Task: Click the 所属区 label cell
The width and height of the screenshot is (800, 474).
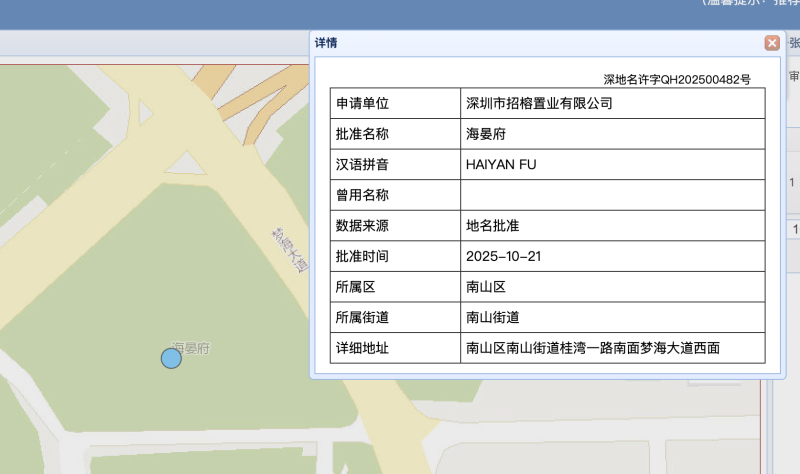Action: click(x=395, y=287)
